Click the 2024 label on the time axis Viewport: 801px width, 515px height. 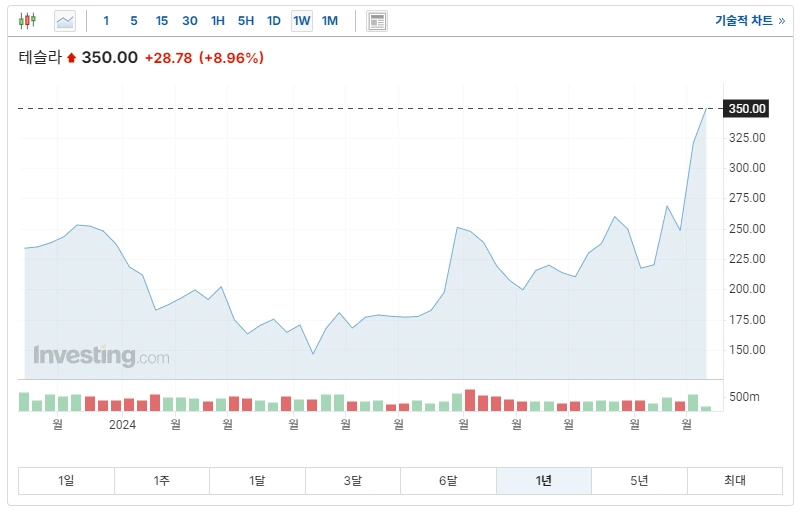pyautogui.click(x=123, y=425)
